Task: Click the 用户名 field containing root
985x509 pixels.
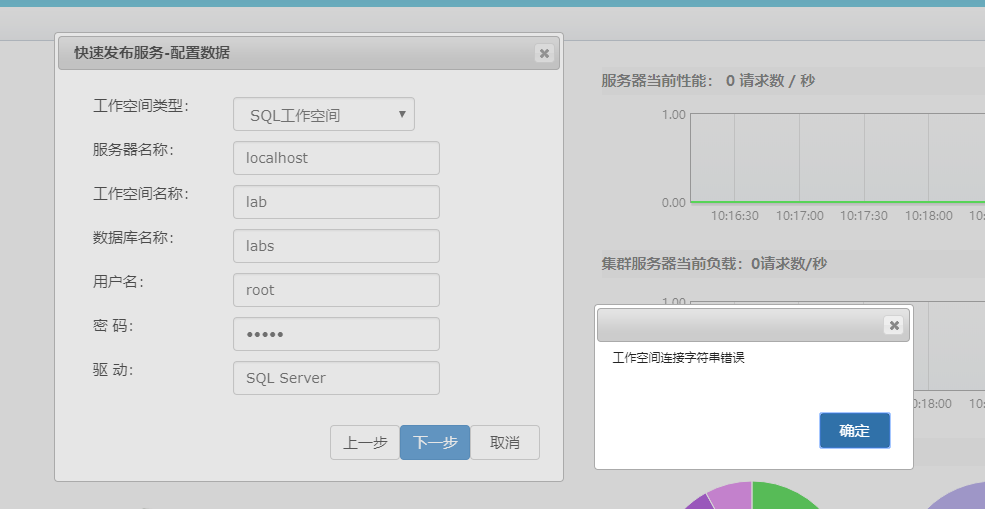Action: pos(336,290)
